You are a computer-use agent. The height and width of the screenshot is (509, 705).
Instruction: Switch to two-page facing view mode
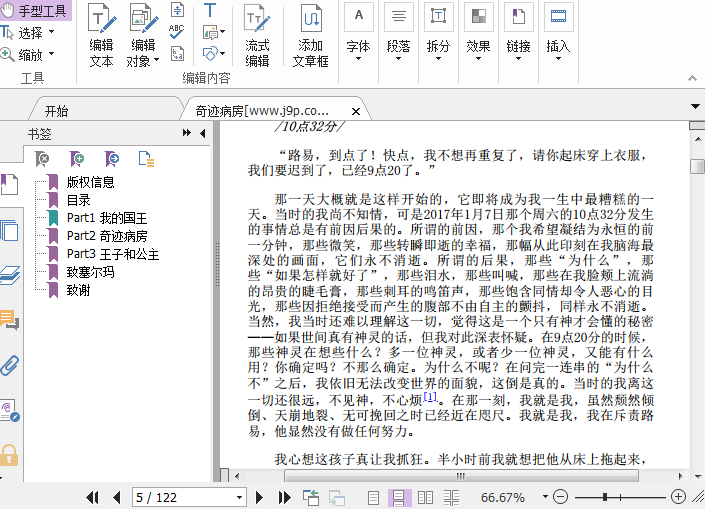point(425,497)
